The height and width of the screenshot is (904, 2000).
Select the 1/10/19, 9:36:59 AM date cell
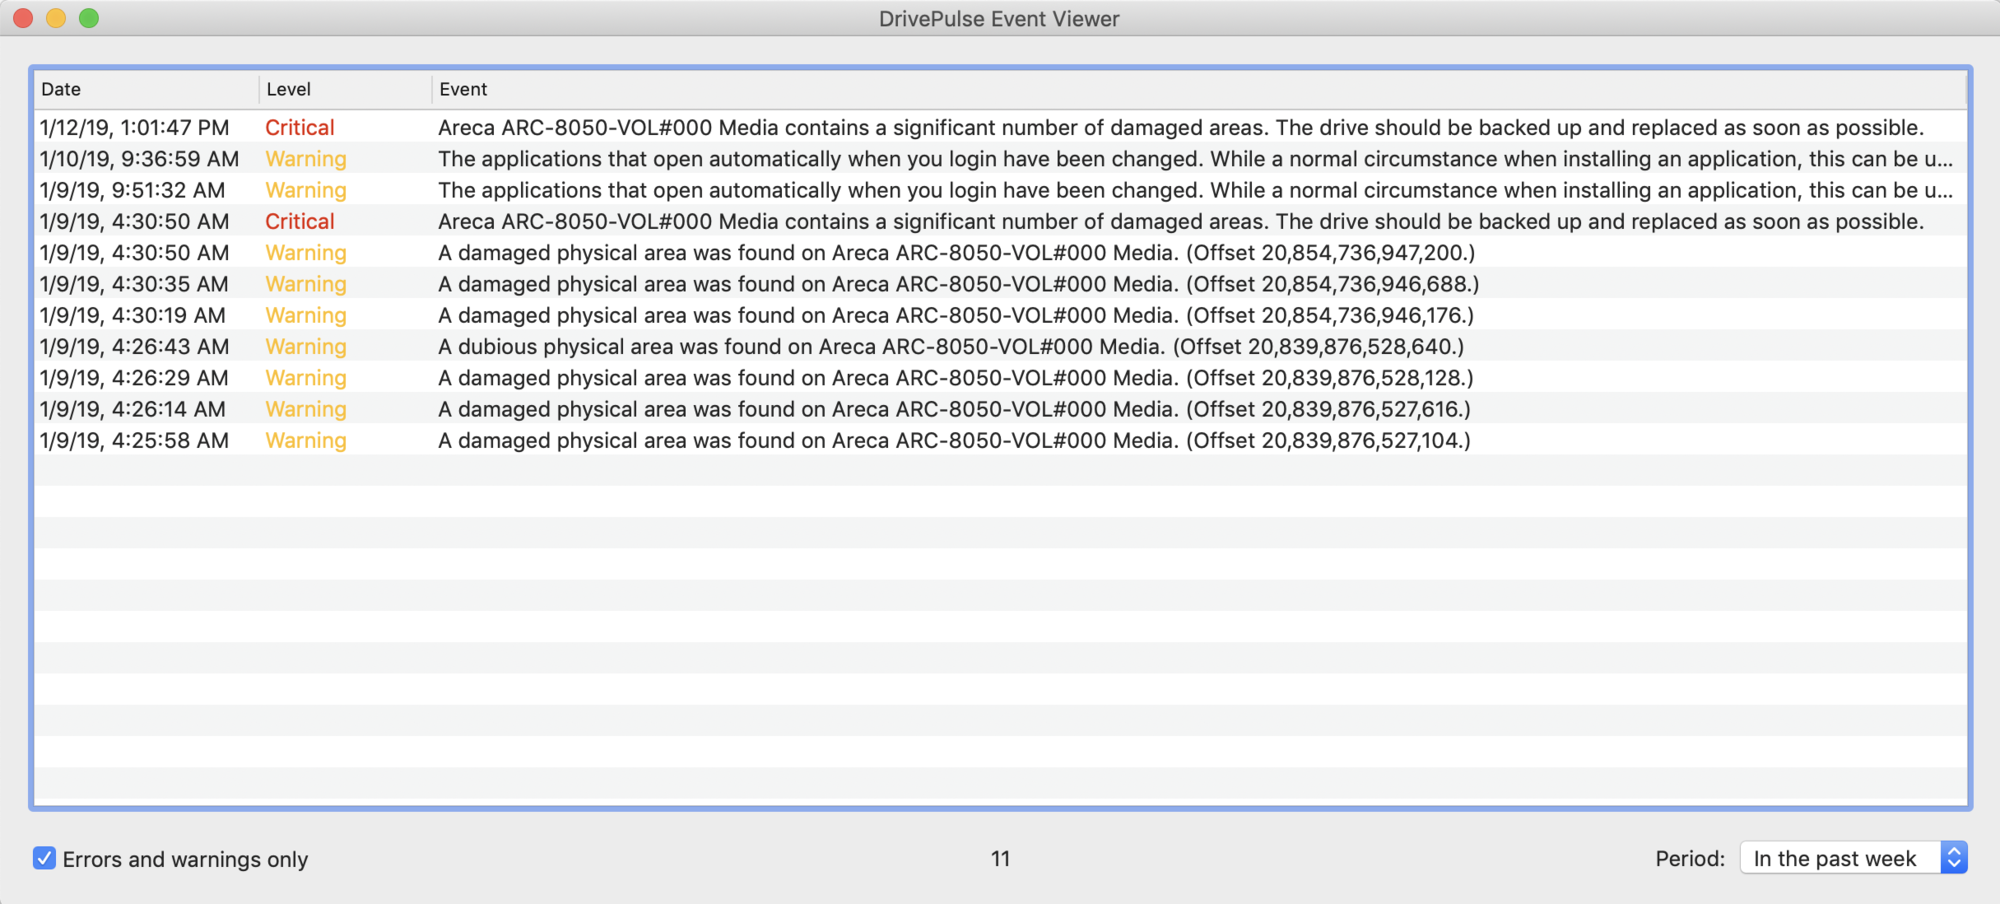[x=140, y=159]
